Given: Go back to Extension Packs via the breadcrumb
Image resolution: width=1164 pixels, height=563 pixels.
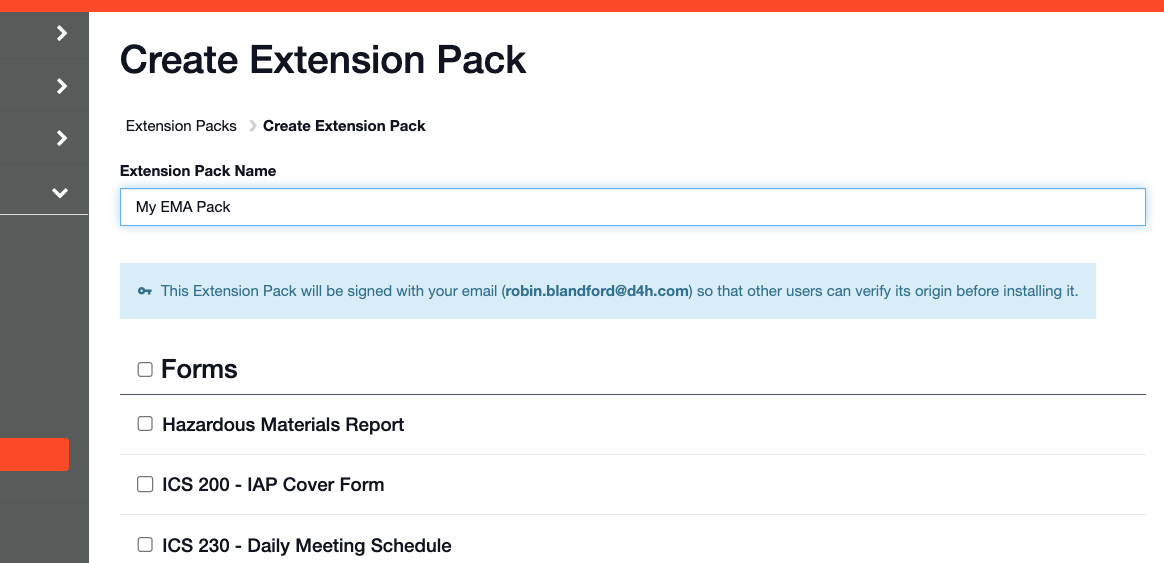Looking at the screenshot, I should [x=181, y=126].
